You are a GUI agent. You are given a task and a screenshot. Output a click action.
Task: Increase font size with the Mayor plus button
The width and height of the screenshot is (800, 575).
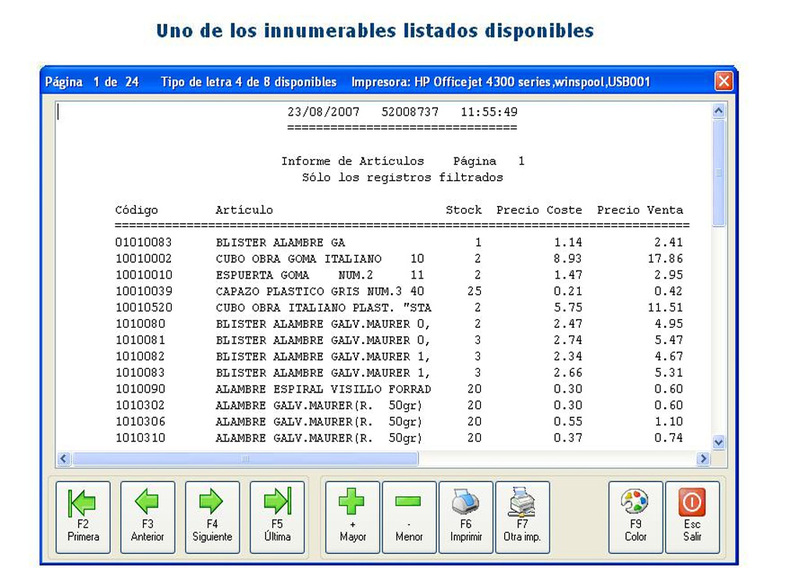353,517
